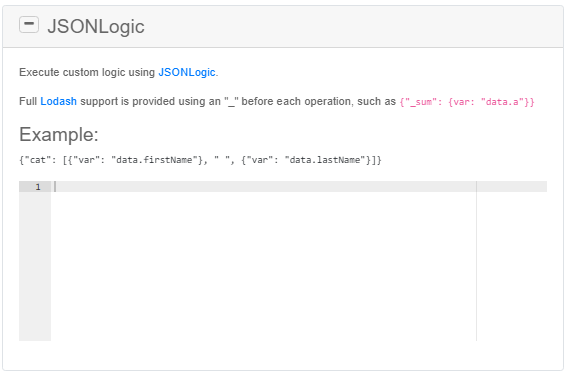
Task: Click the "Example:" heading
Action: pos(59,134)
